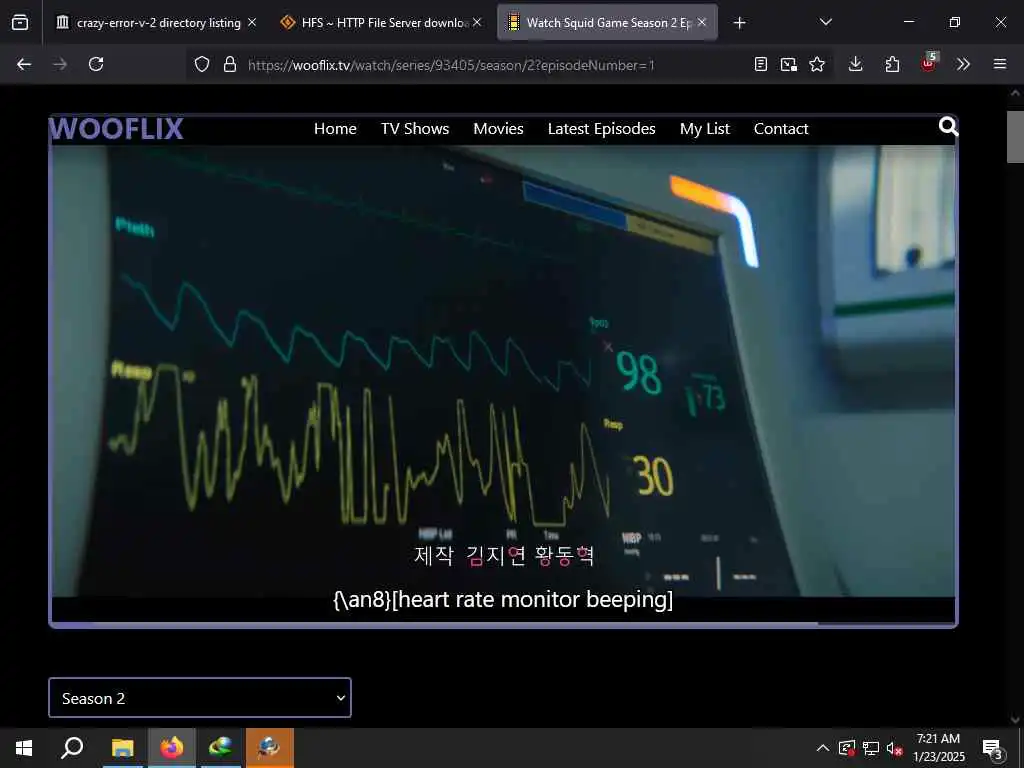Open the Windows Start menu
Viewport: 1024px width, 768px height.
24,748
